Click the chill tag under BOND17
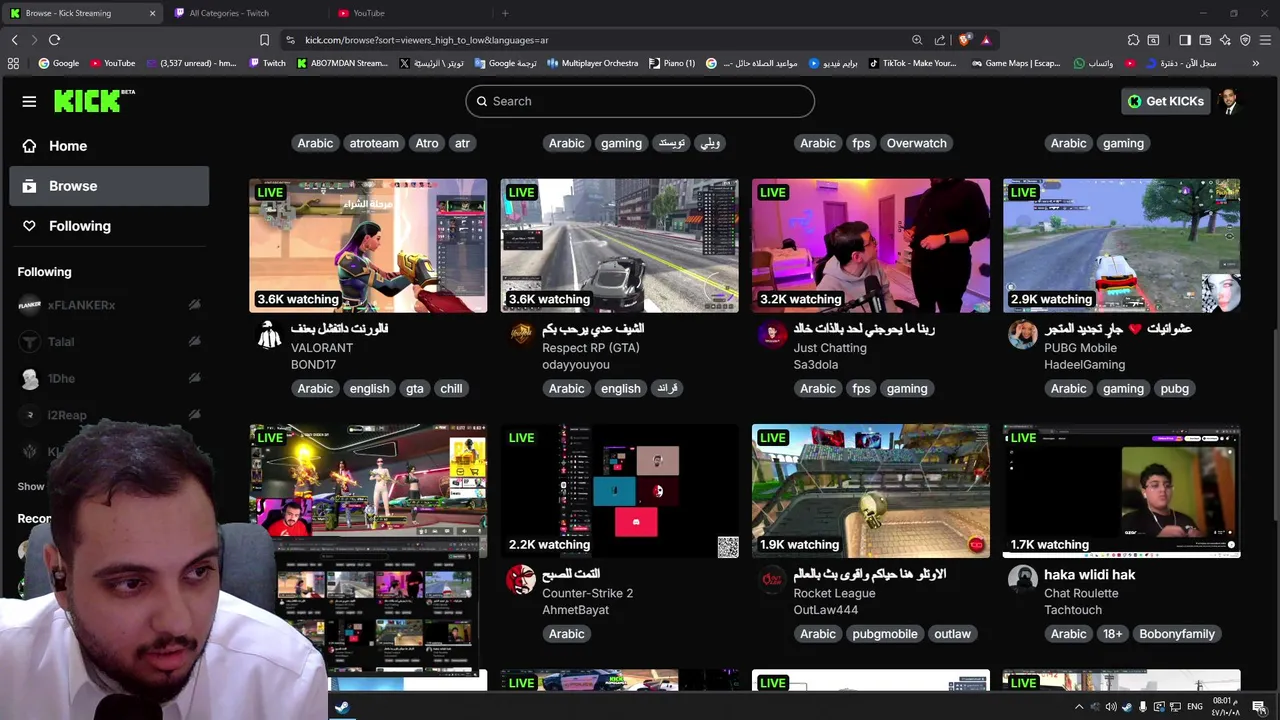This screenshot has width=1280, height=720. [x=451, y=388]
